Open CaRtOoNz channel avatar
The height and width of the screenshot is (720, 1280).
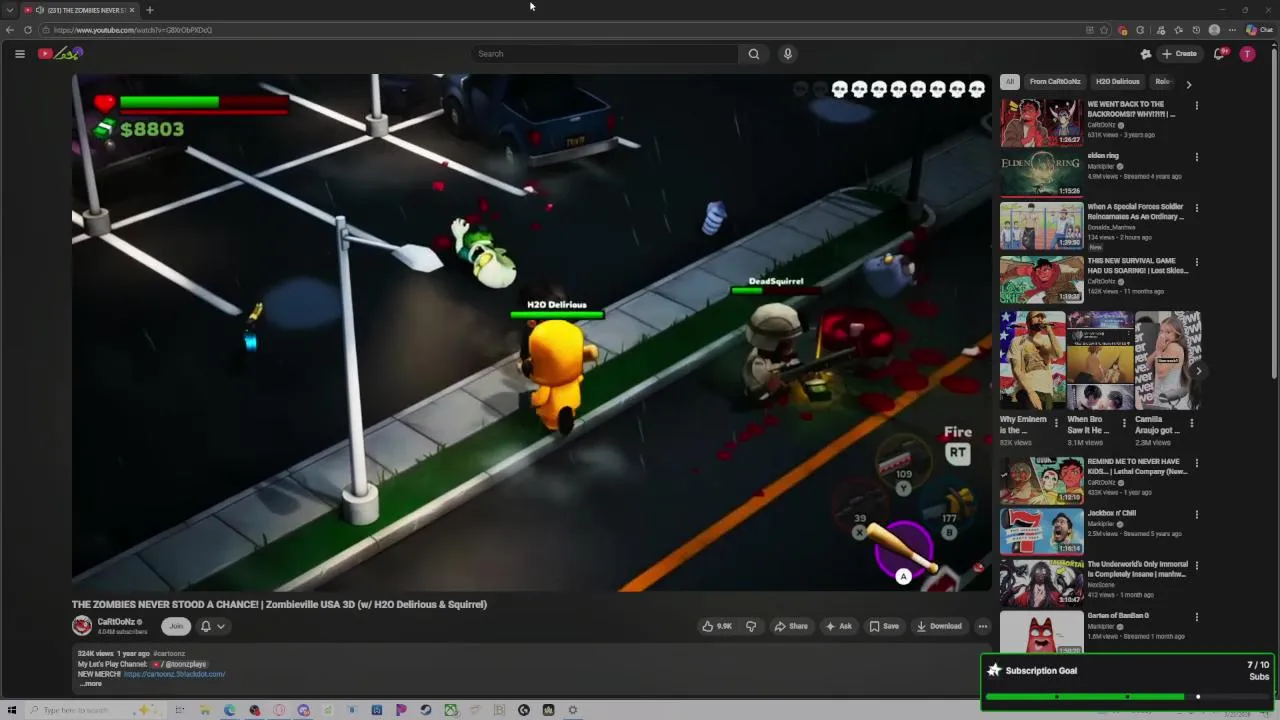point(82,626)
